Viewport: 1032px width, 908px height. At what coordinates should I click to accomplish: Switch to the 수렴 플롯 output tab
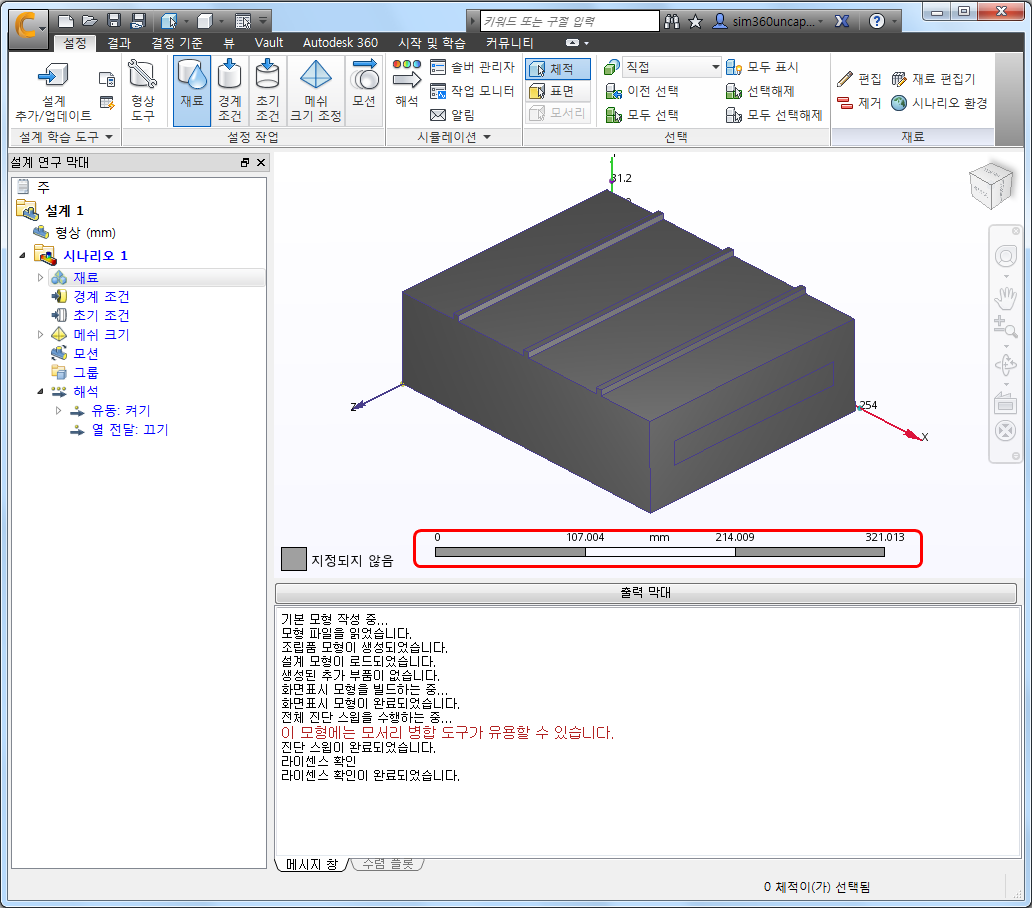point(388,864)
